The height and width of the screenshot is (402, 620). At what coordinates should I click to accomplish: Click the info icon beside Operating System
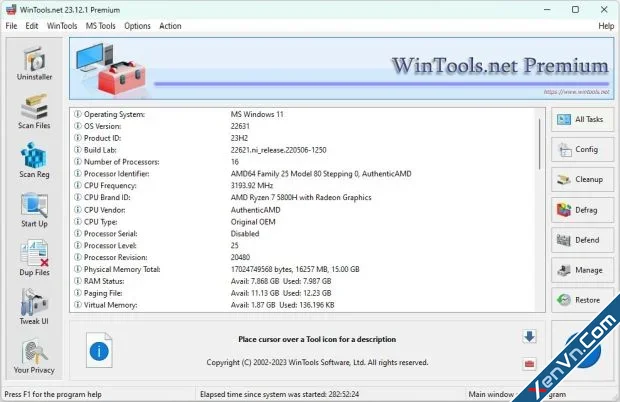coord(78,114)
